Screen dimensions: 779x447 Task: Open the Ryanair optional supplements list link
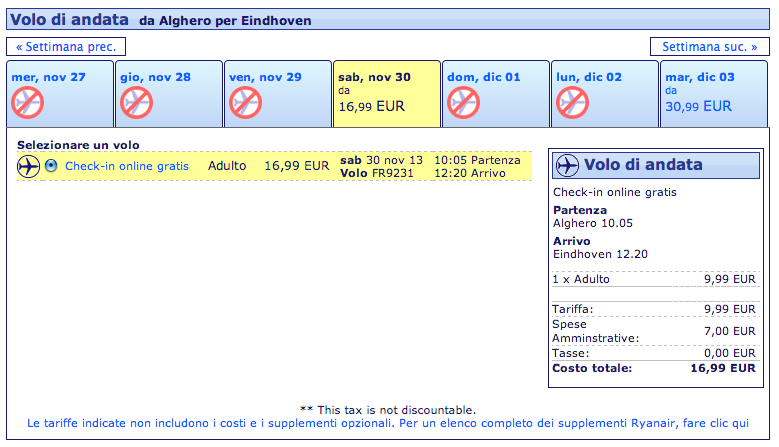388,423
